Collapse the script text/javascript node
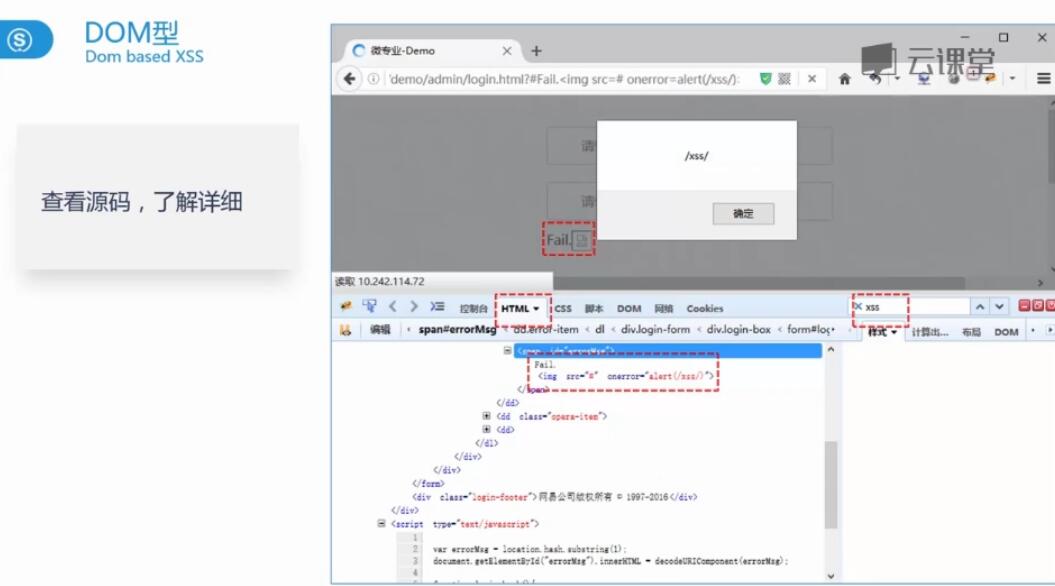Image resolution: width=1055 pixels, height=586 pixels. [381, 523]
